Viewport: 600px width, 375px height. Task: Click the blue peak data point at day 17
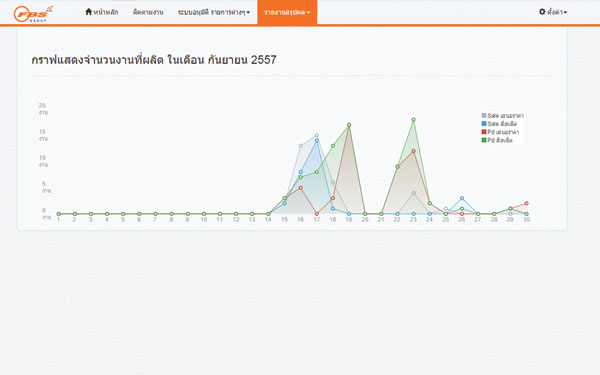pos(317,140)
